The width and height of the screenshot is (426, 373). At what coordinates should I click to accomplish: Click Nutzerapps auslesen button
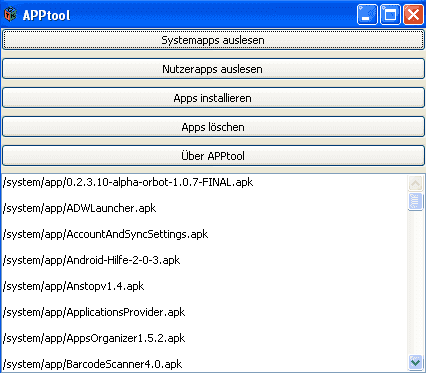(213, 69)
